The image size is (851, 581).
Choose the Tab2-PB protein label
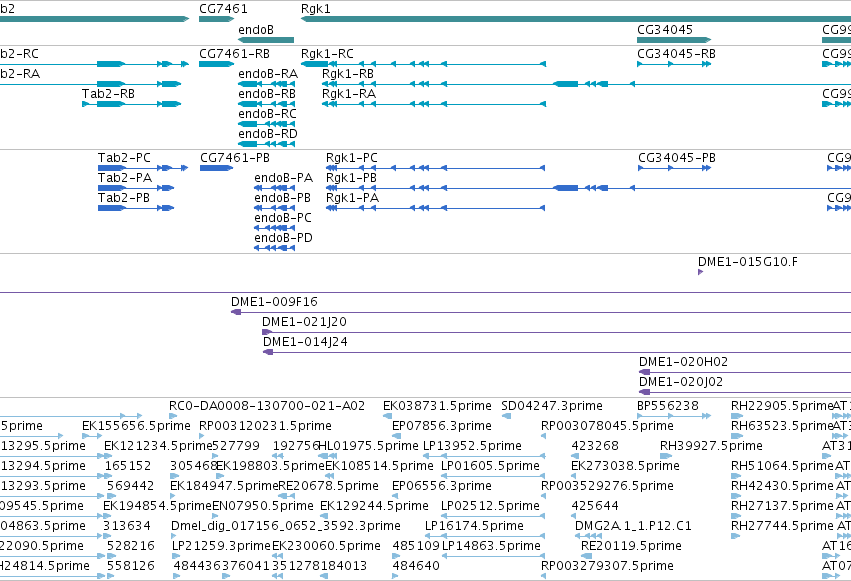(x=124, y=198)
